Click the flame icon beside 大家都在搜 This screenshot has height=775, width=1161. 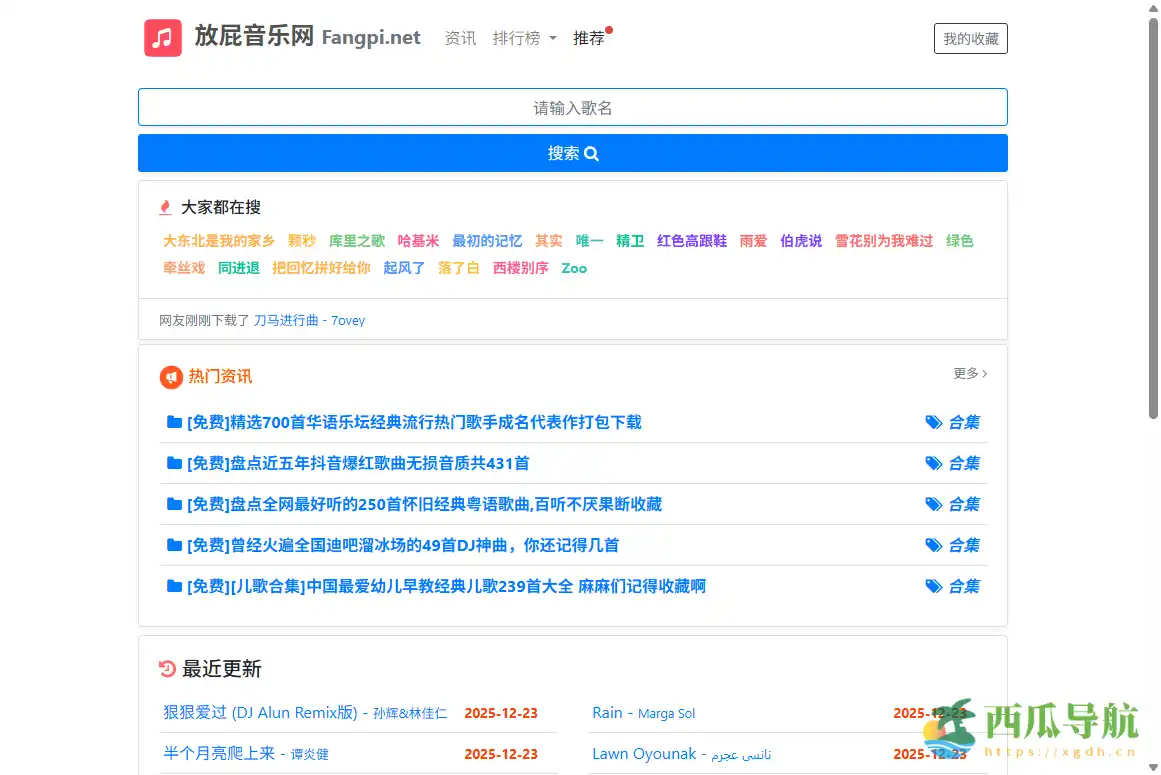(x=164, y=207)
